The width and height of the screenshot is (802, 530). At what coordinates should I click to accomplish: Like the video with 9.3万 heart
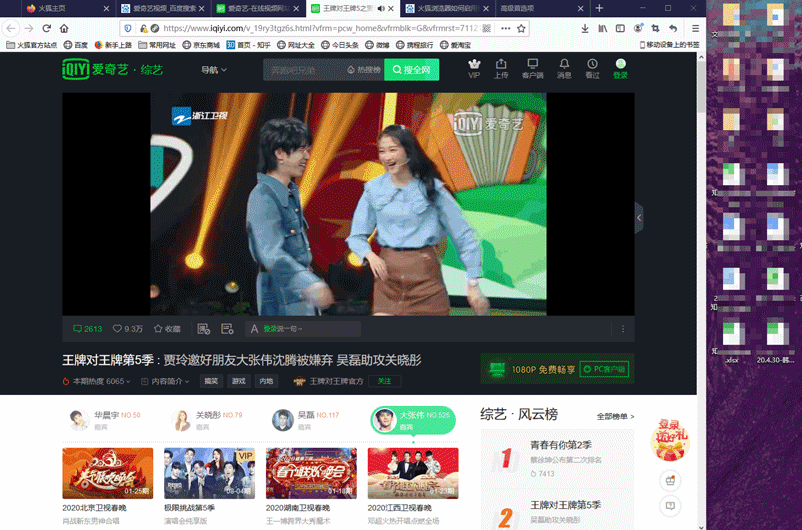click(127, 329)
